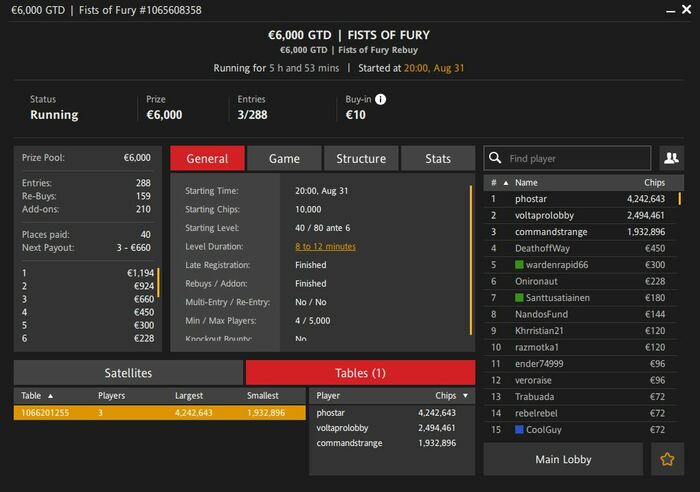Select NandosFund row

tap(580, 314)
